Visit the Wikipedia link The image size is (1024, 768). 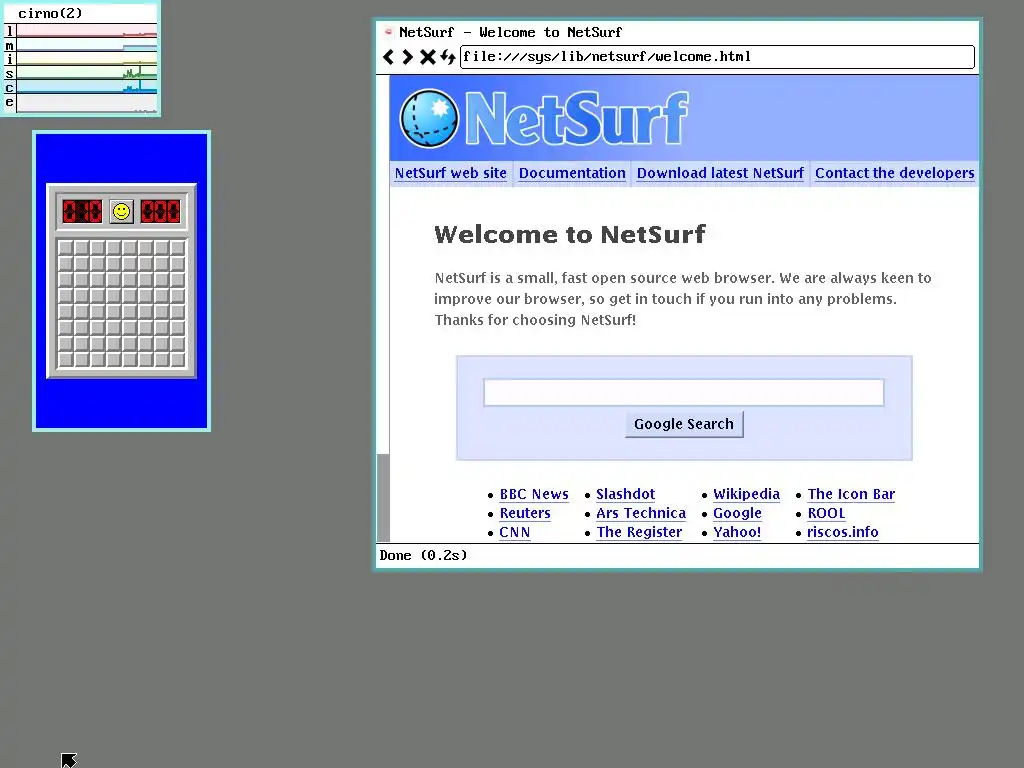(746, 494)
